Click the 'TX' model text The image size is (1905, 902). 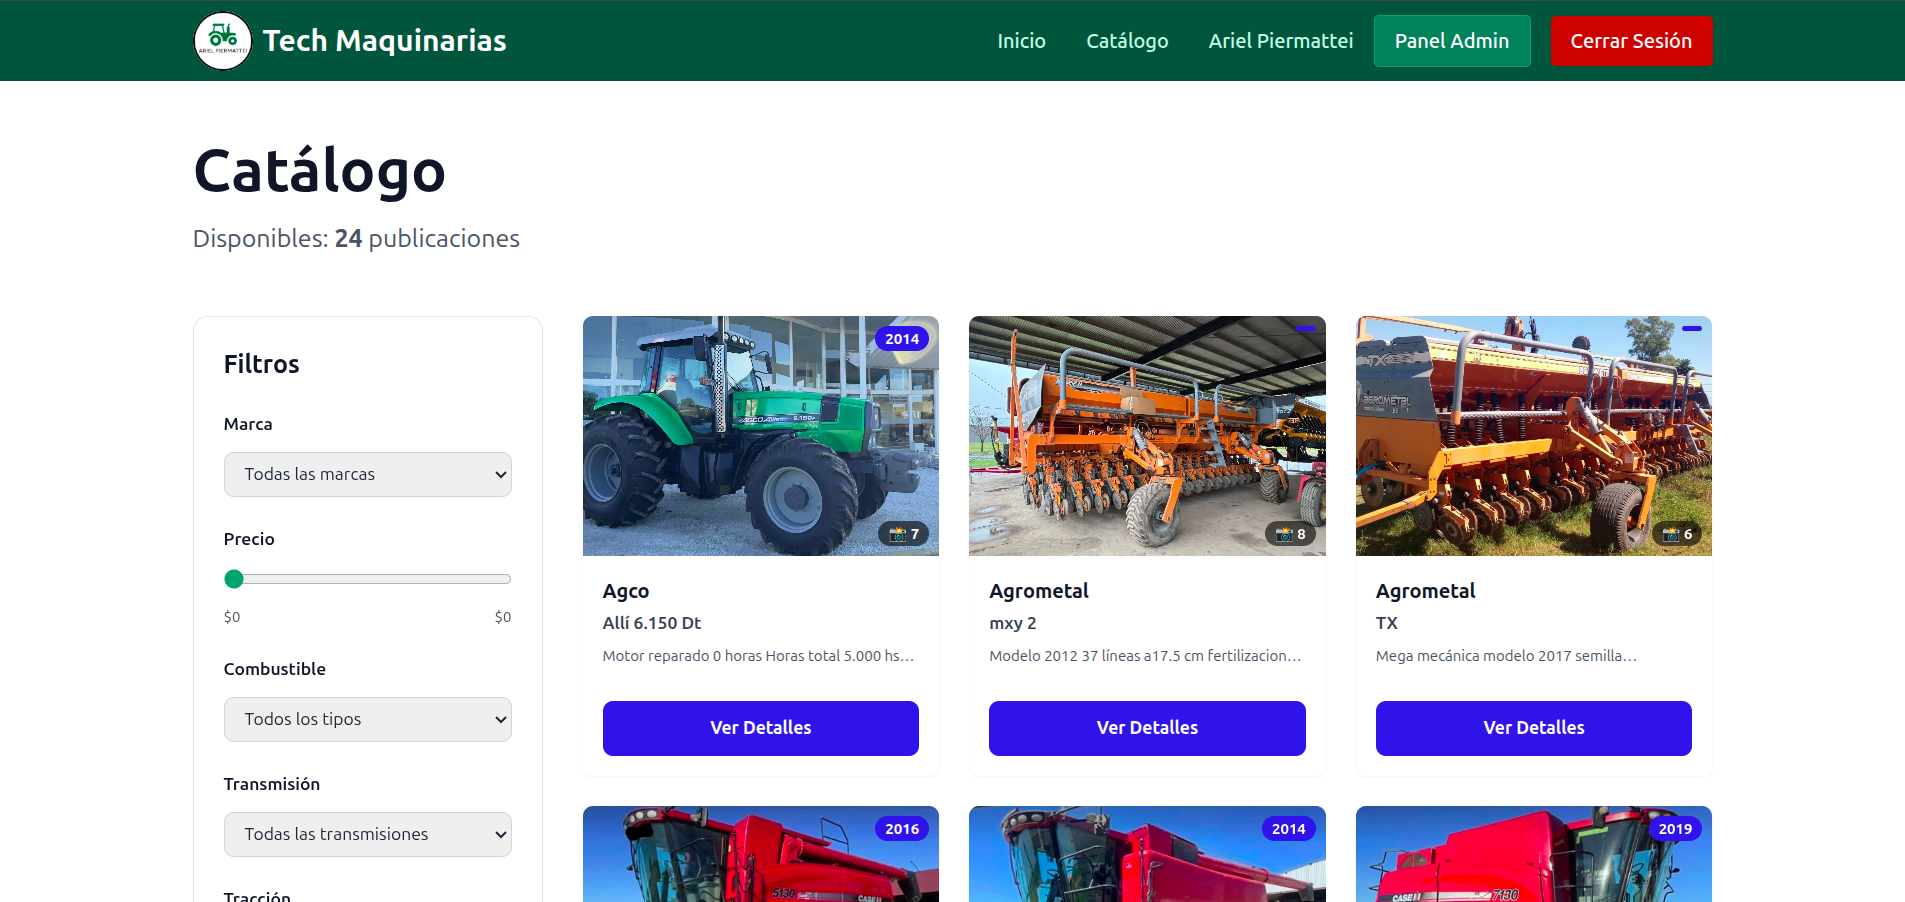(x=1387, y=623)
